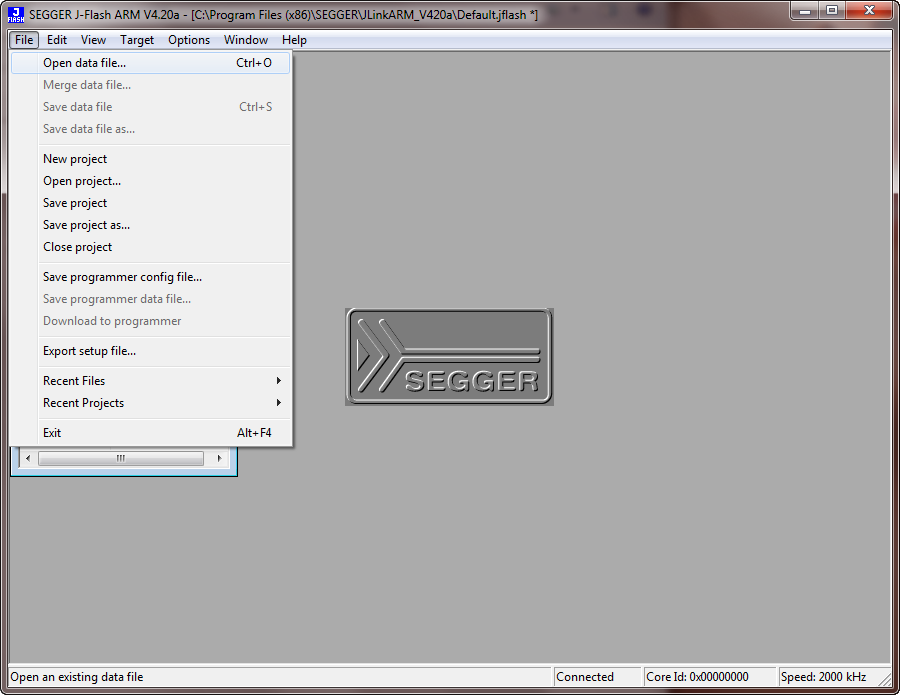Screen dimensions: 900x695
Task: Choose Save programmer config file...
Action: [x=122, y=277]
